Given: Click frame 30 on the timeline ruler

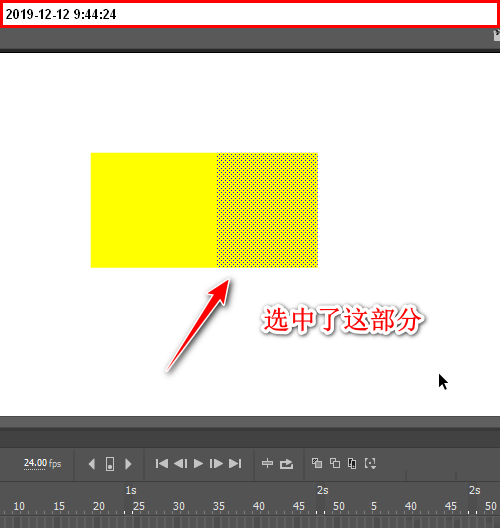Looking at the screenshot, I should [179, 506].
